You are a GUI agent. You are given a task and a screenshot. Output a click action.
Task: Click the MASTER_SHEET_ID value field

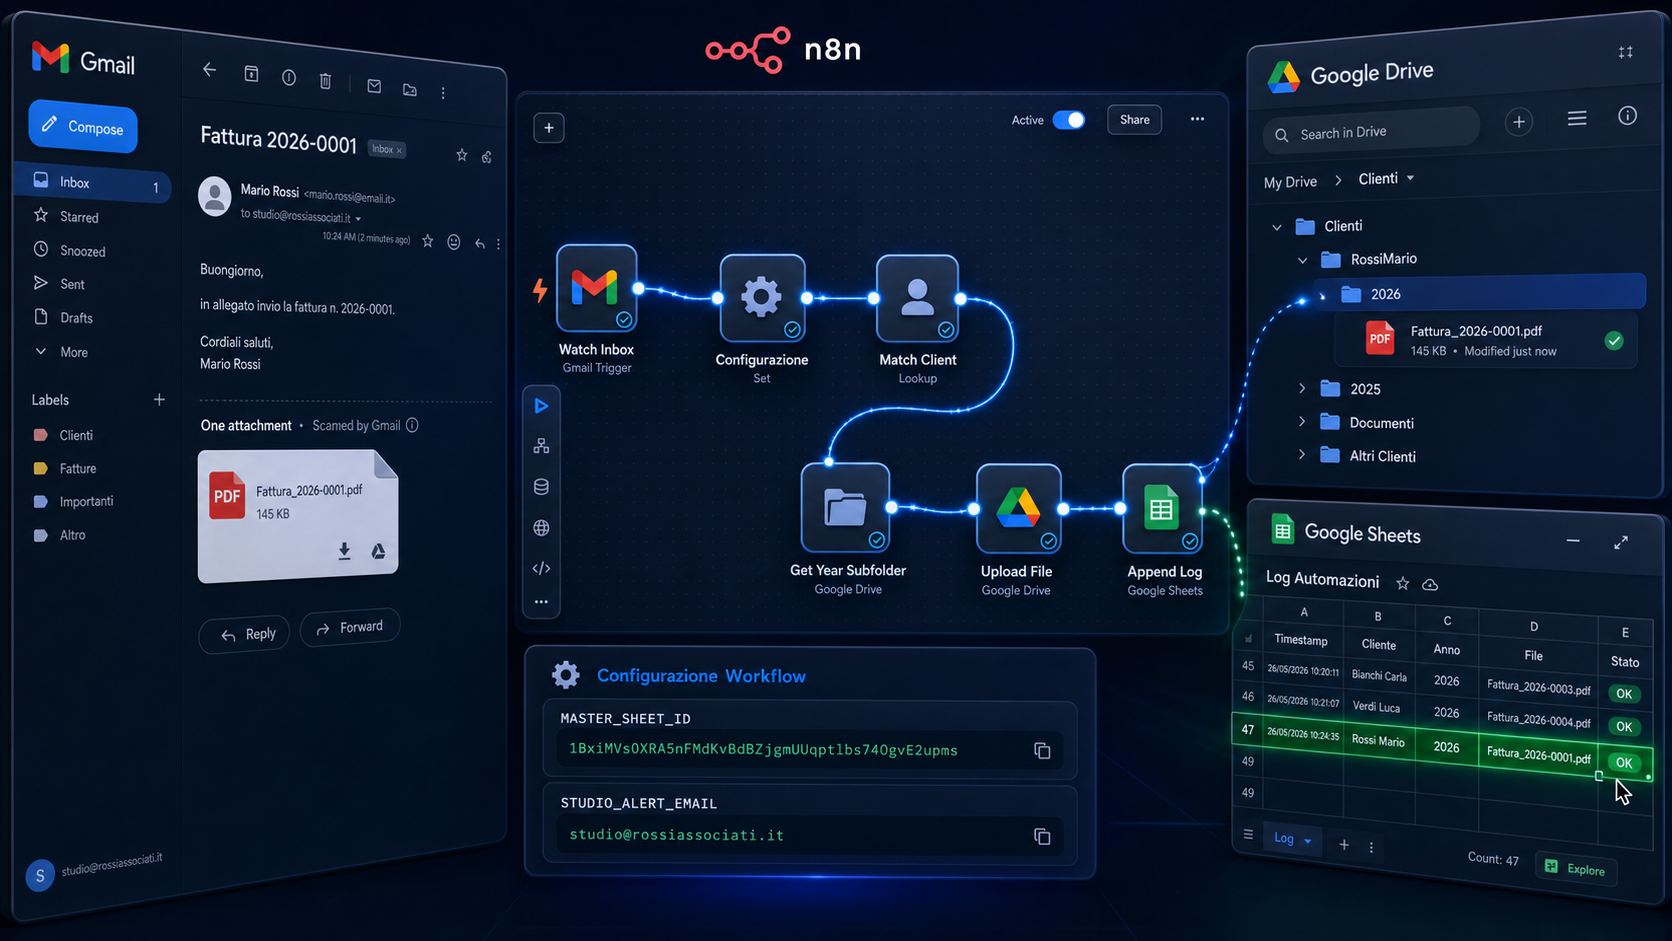[x=810, y=750]
